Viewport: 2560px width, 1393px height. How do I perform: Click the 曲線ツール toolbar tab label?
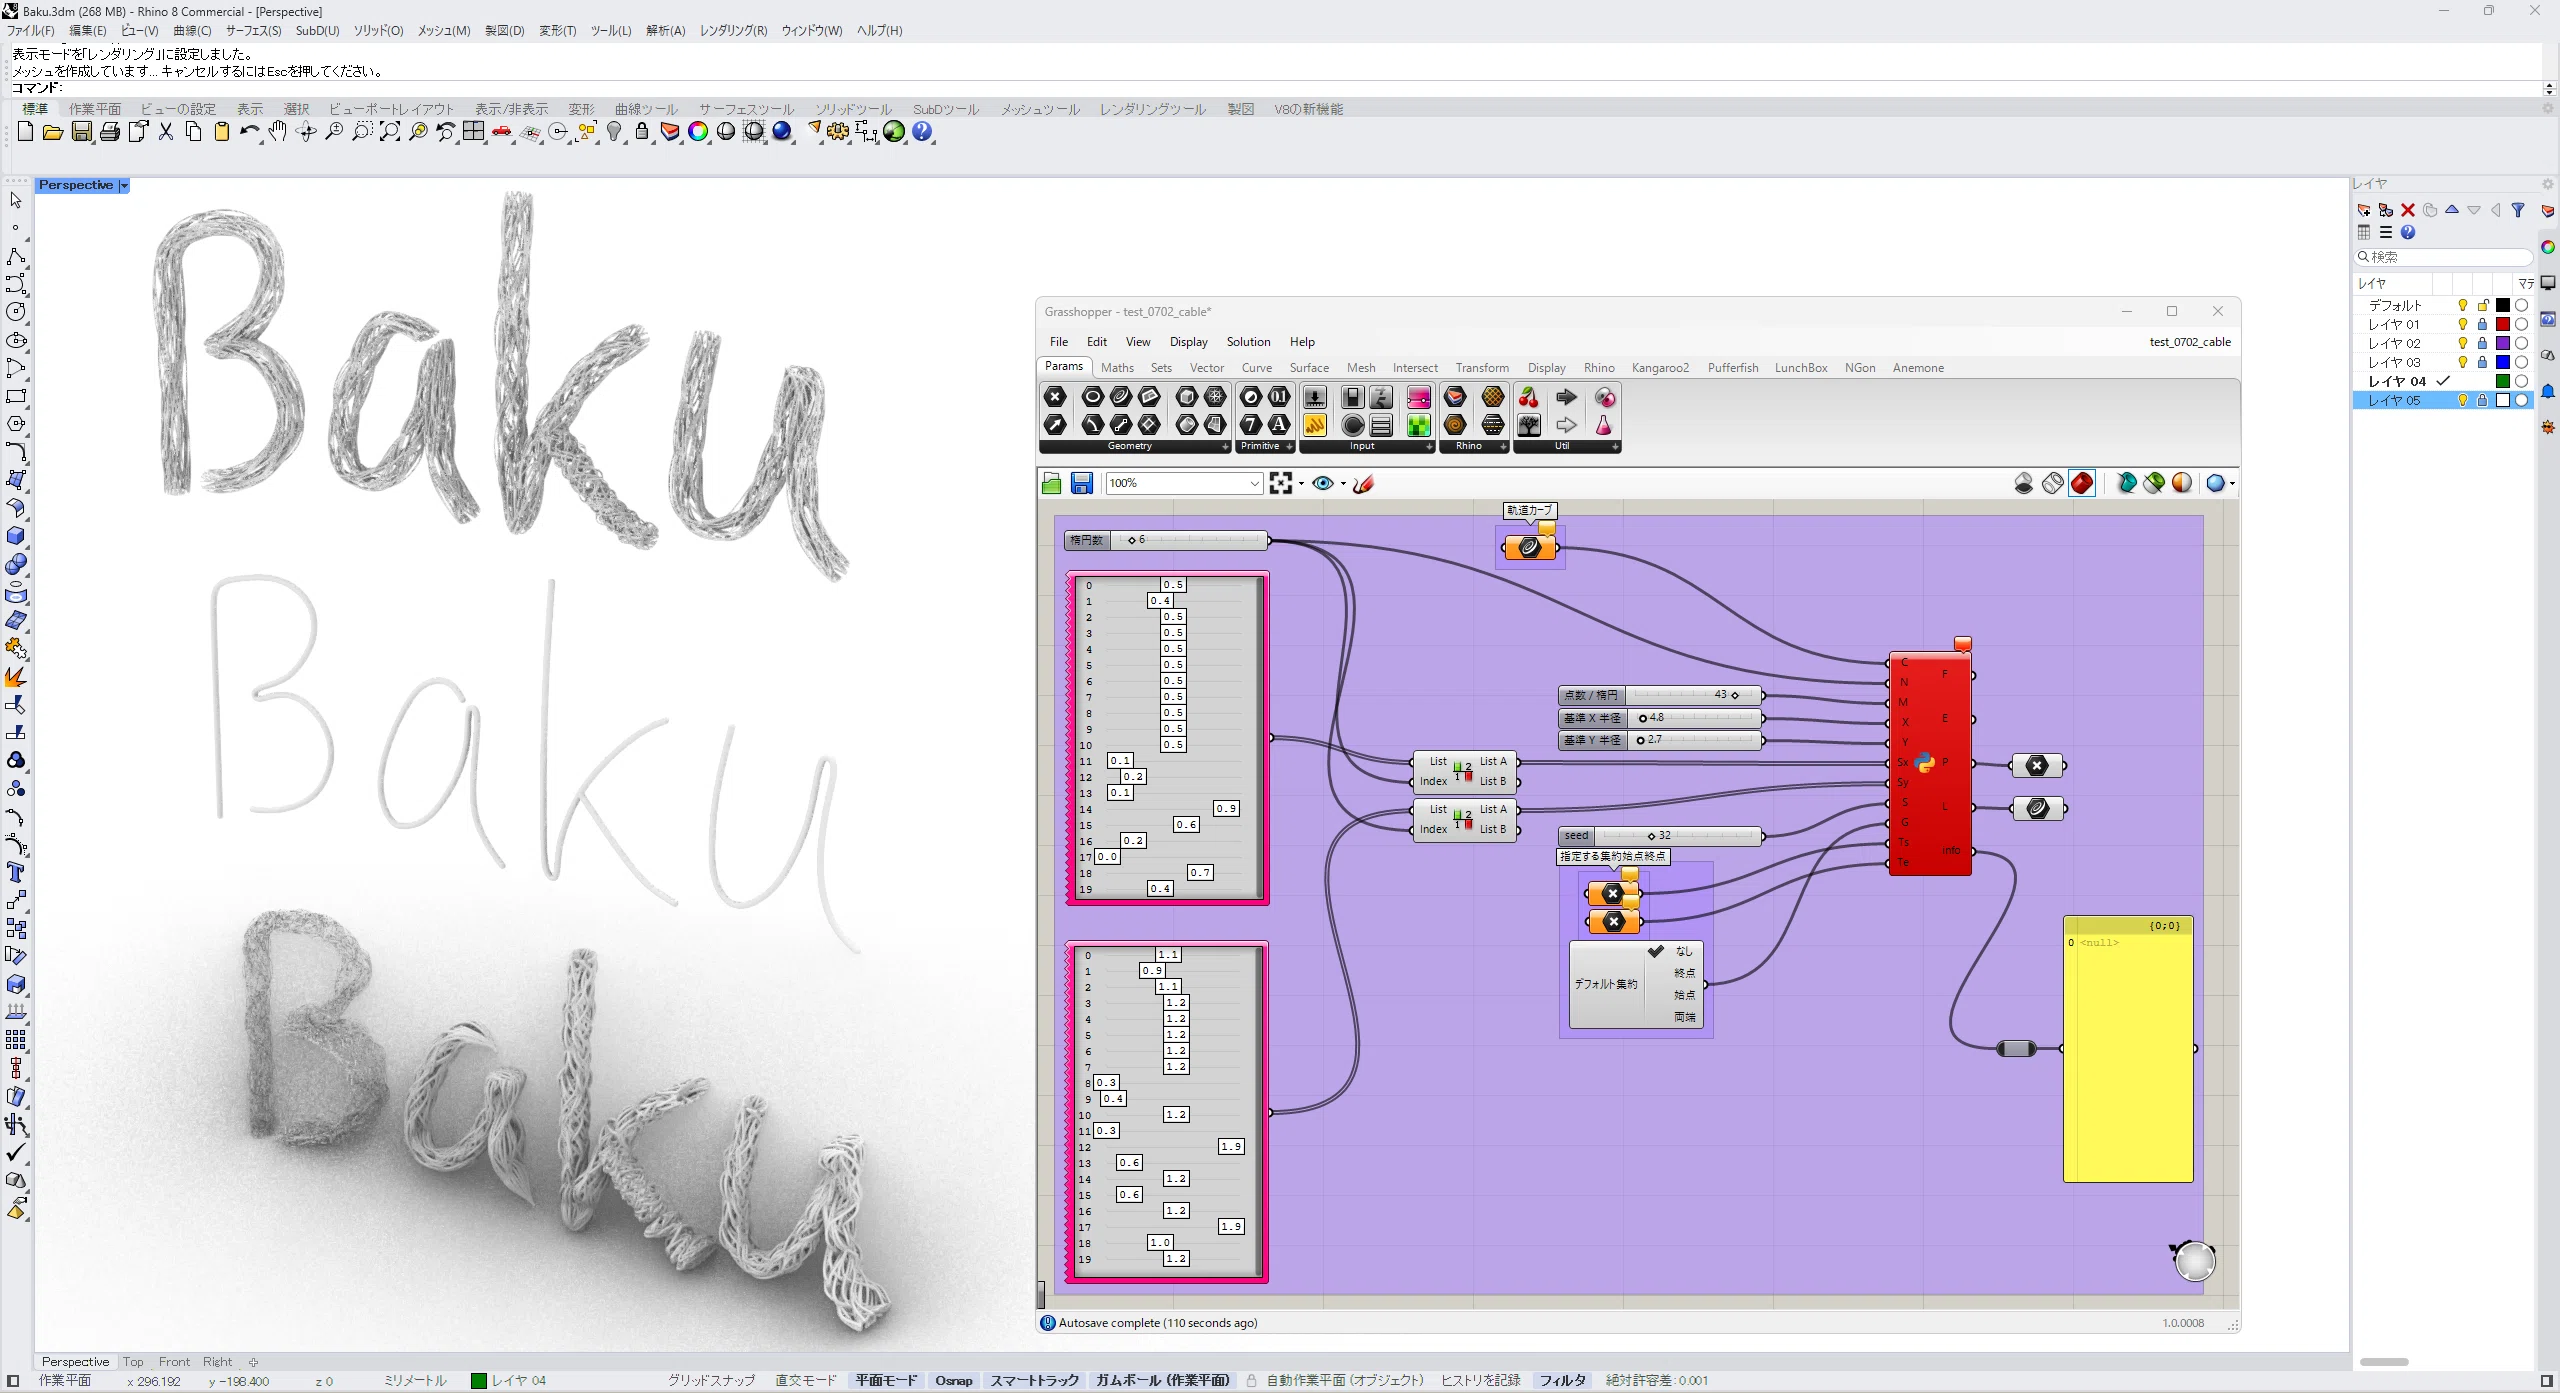tap(646, 109)
